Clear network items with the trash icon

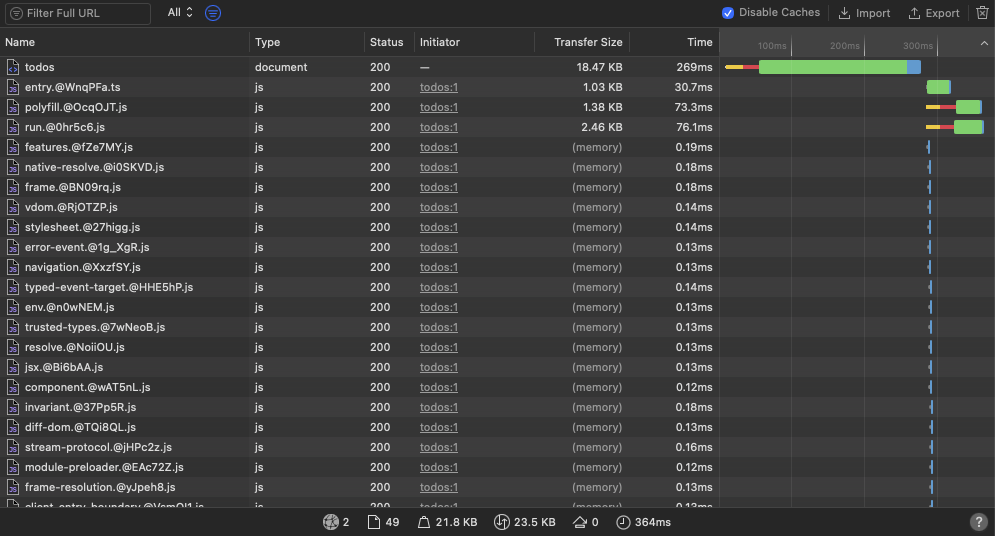point(982,13)
